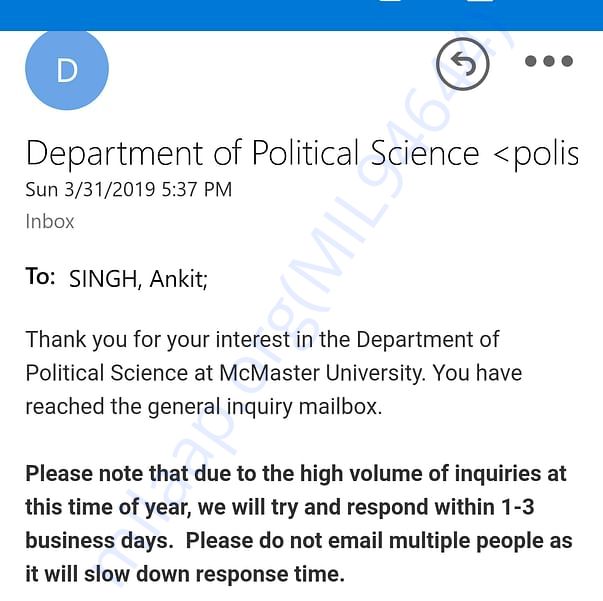Tap the 'Thank you for your interest' line

click(x=262, y=340)
